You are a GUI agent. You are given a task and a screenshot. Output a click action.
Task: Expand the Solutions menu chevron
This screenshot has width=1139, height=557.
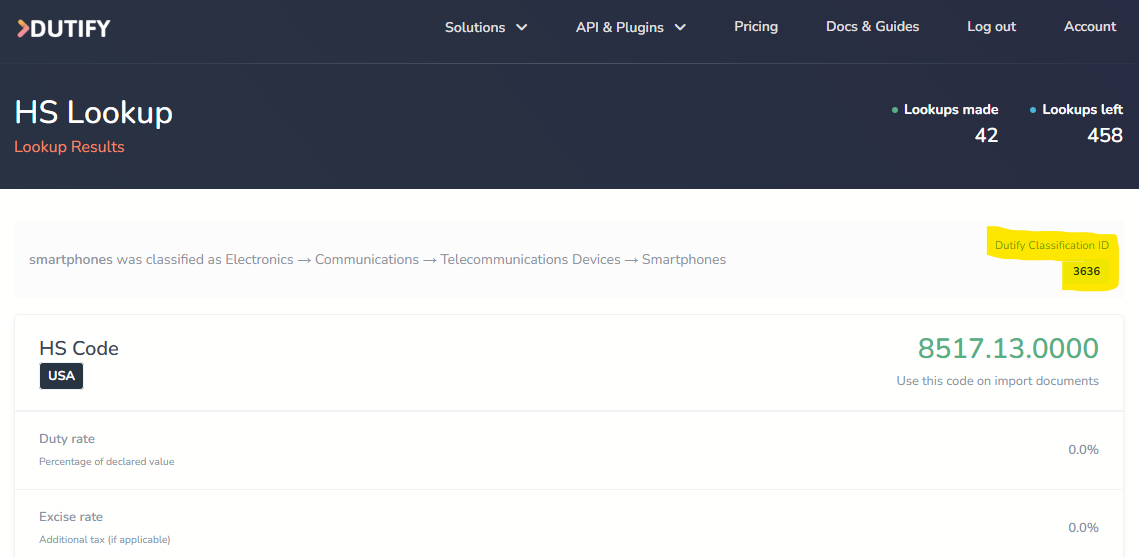(x=522, y=28)
